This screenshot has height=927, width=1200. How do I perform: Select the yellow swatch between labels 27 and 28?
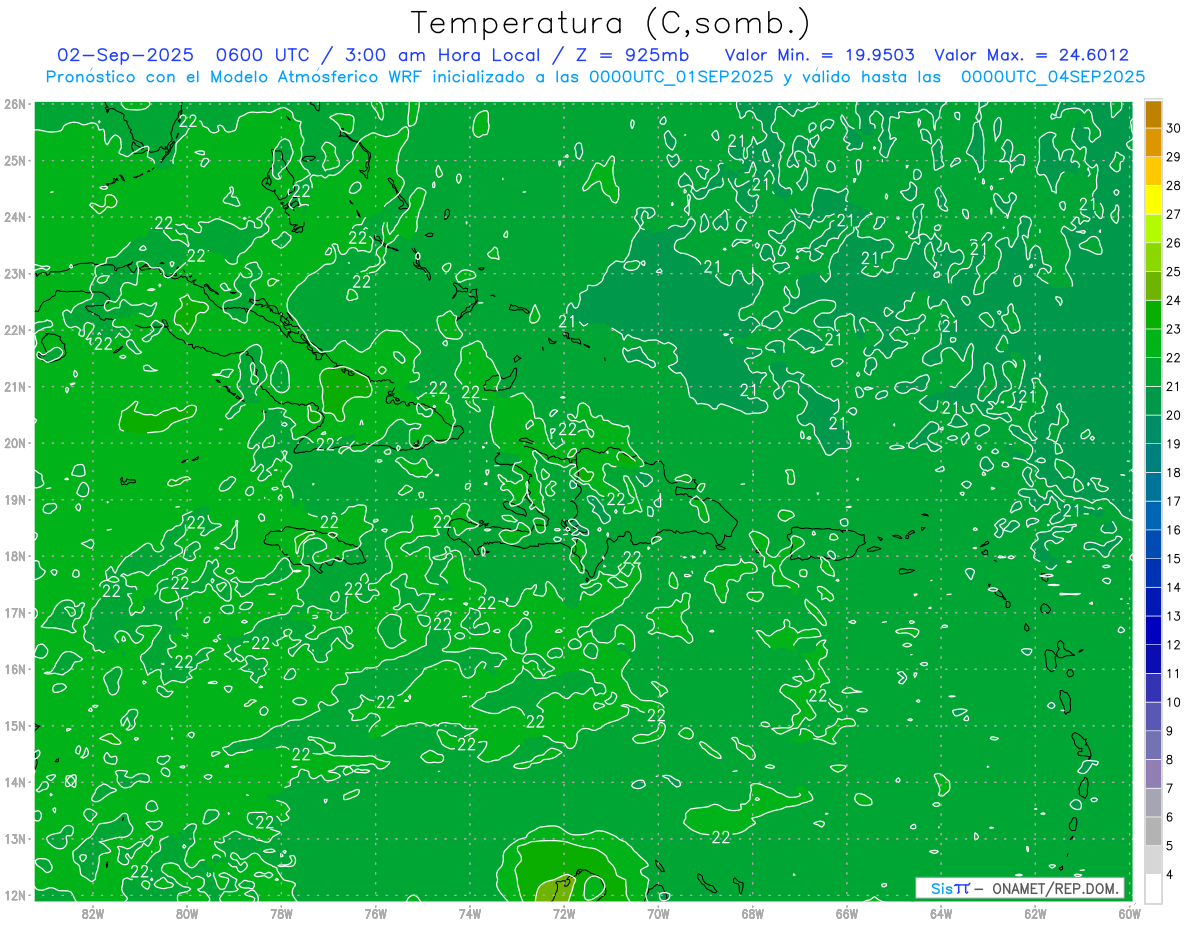1153,199
